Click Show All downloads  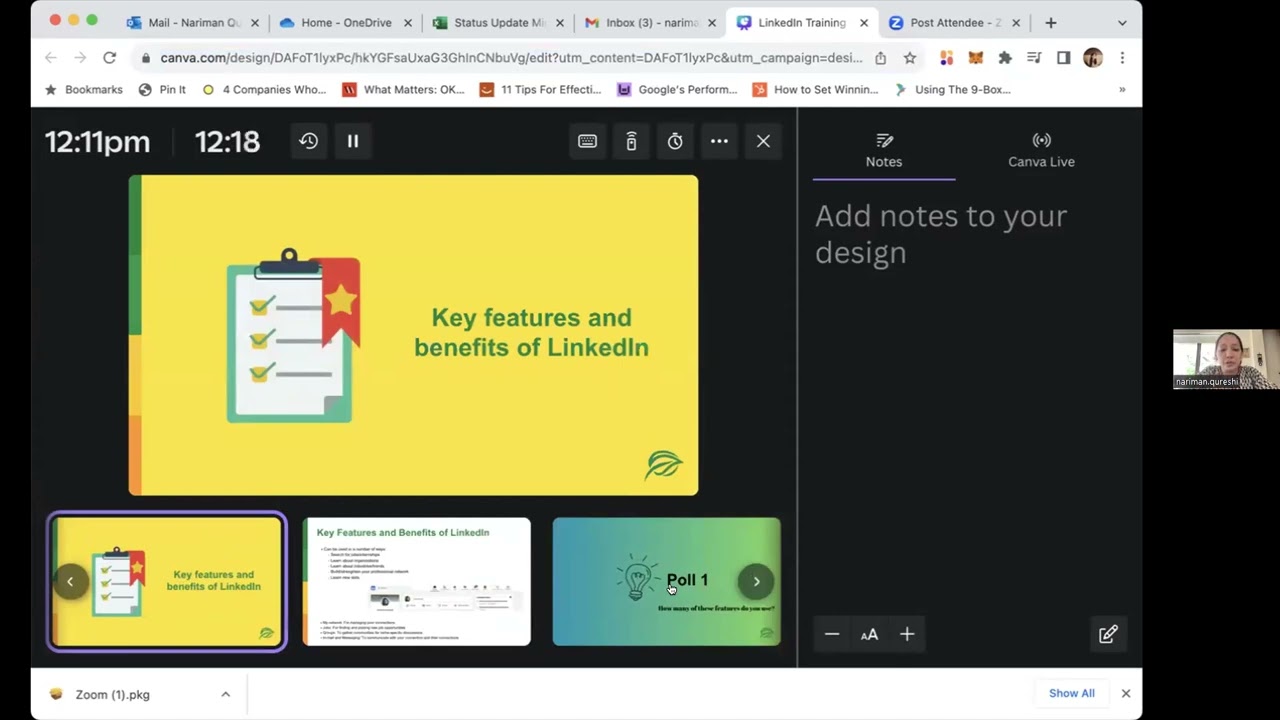(x=1072, y=693)
